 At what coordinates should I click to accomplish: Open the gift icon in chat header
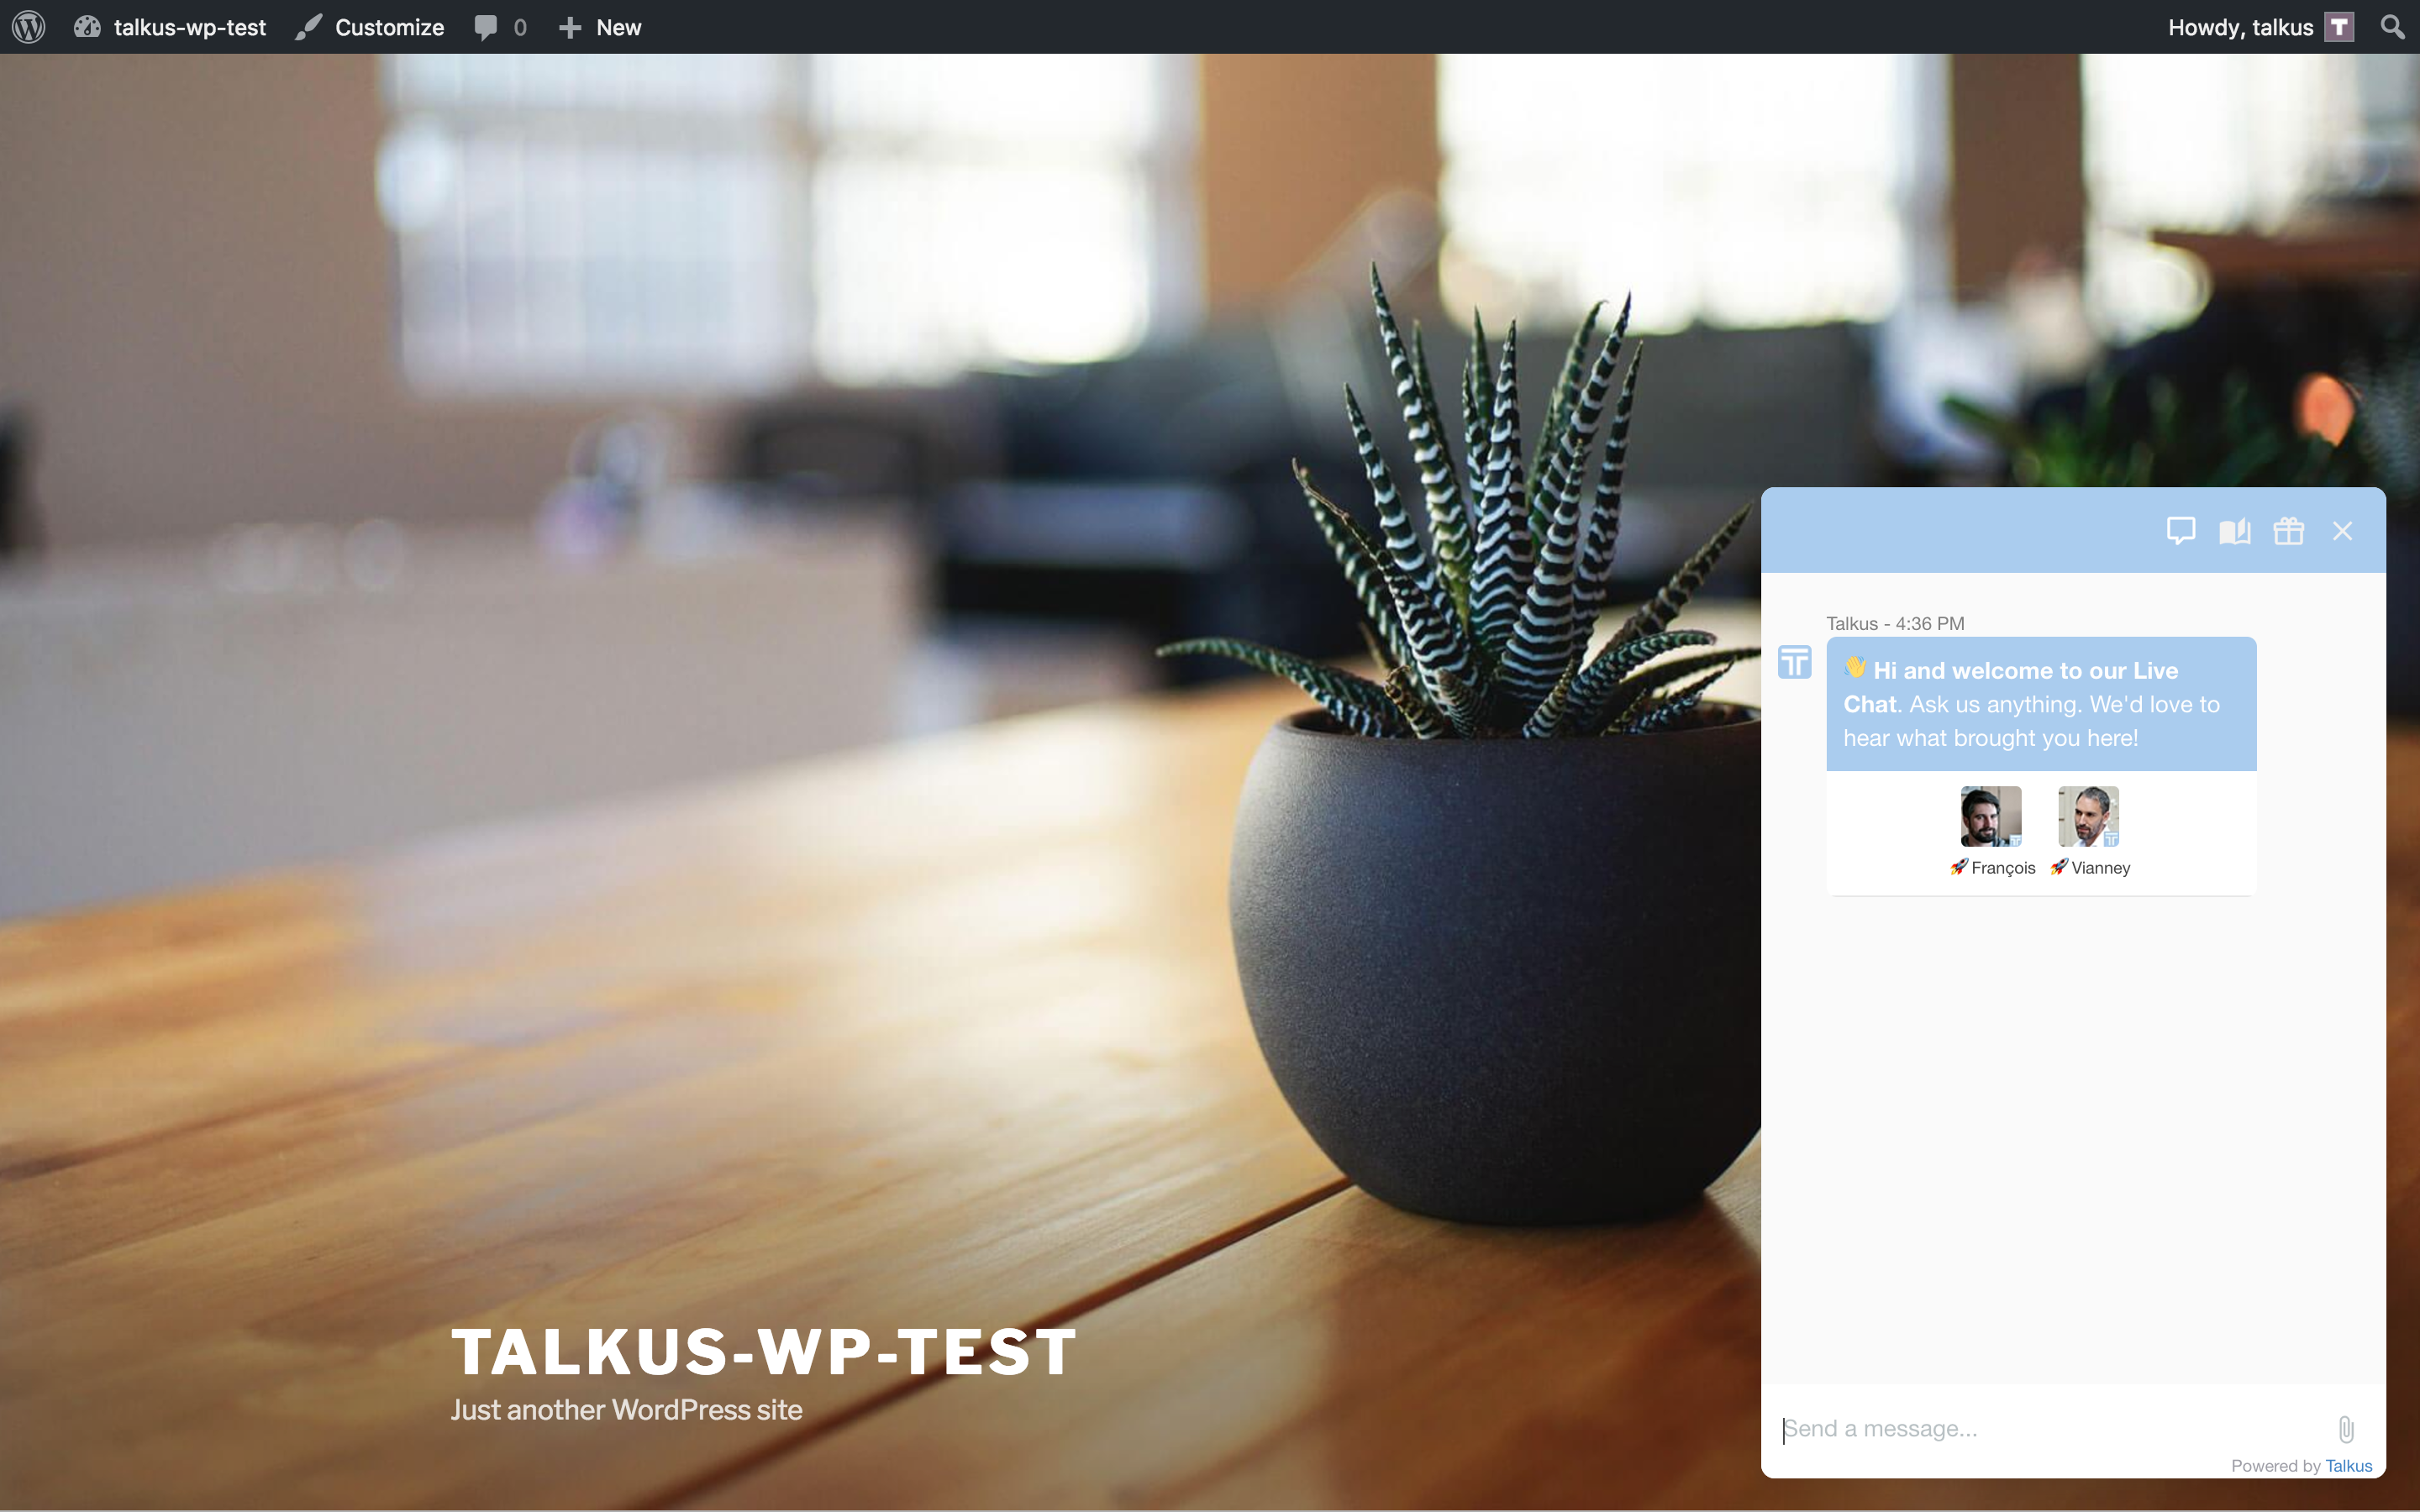(x=2289, y=531)
